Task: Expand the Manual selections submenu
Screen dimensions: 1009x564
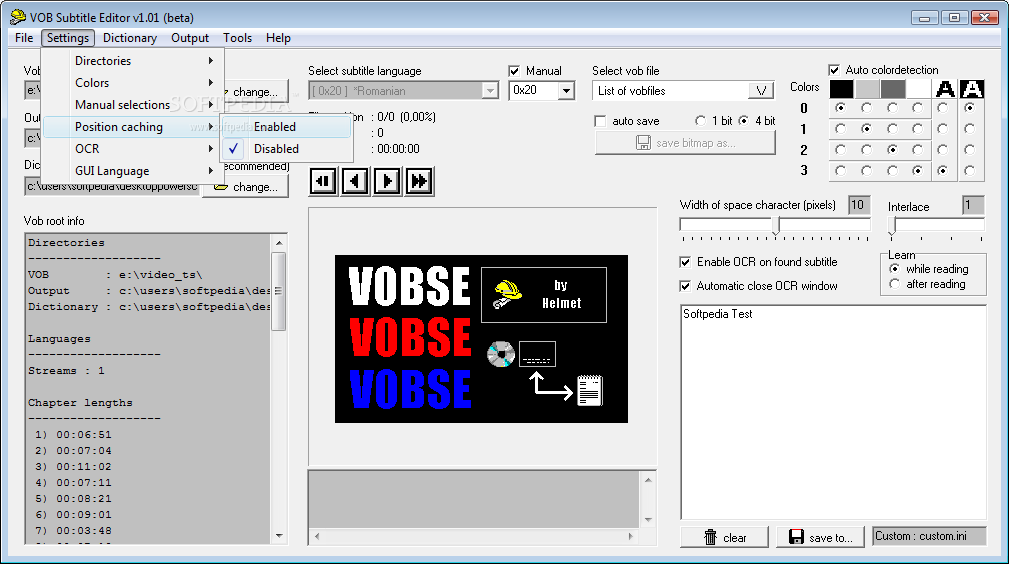Action: [133, 104]
